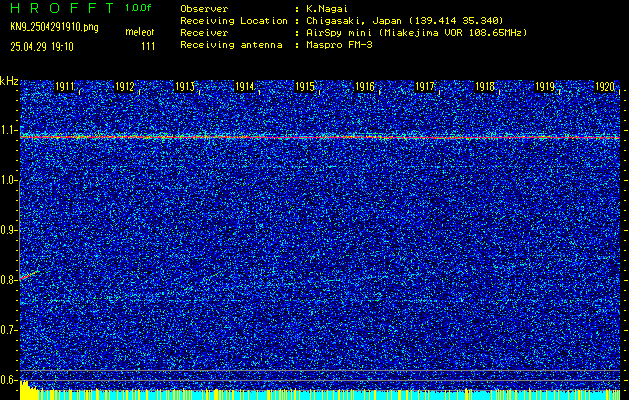
Task: Click the red carrier line near 1.09 kHz
Action: coord(320,137)
